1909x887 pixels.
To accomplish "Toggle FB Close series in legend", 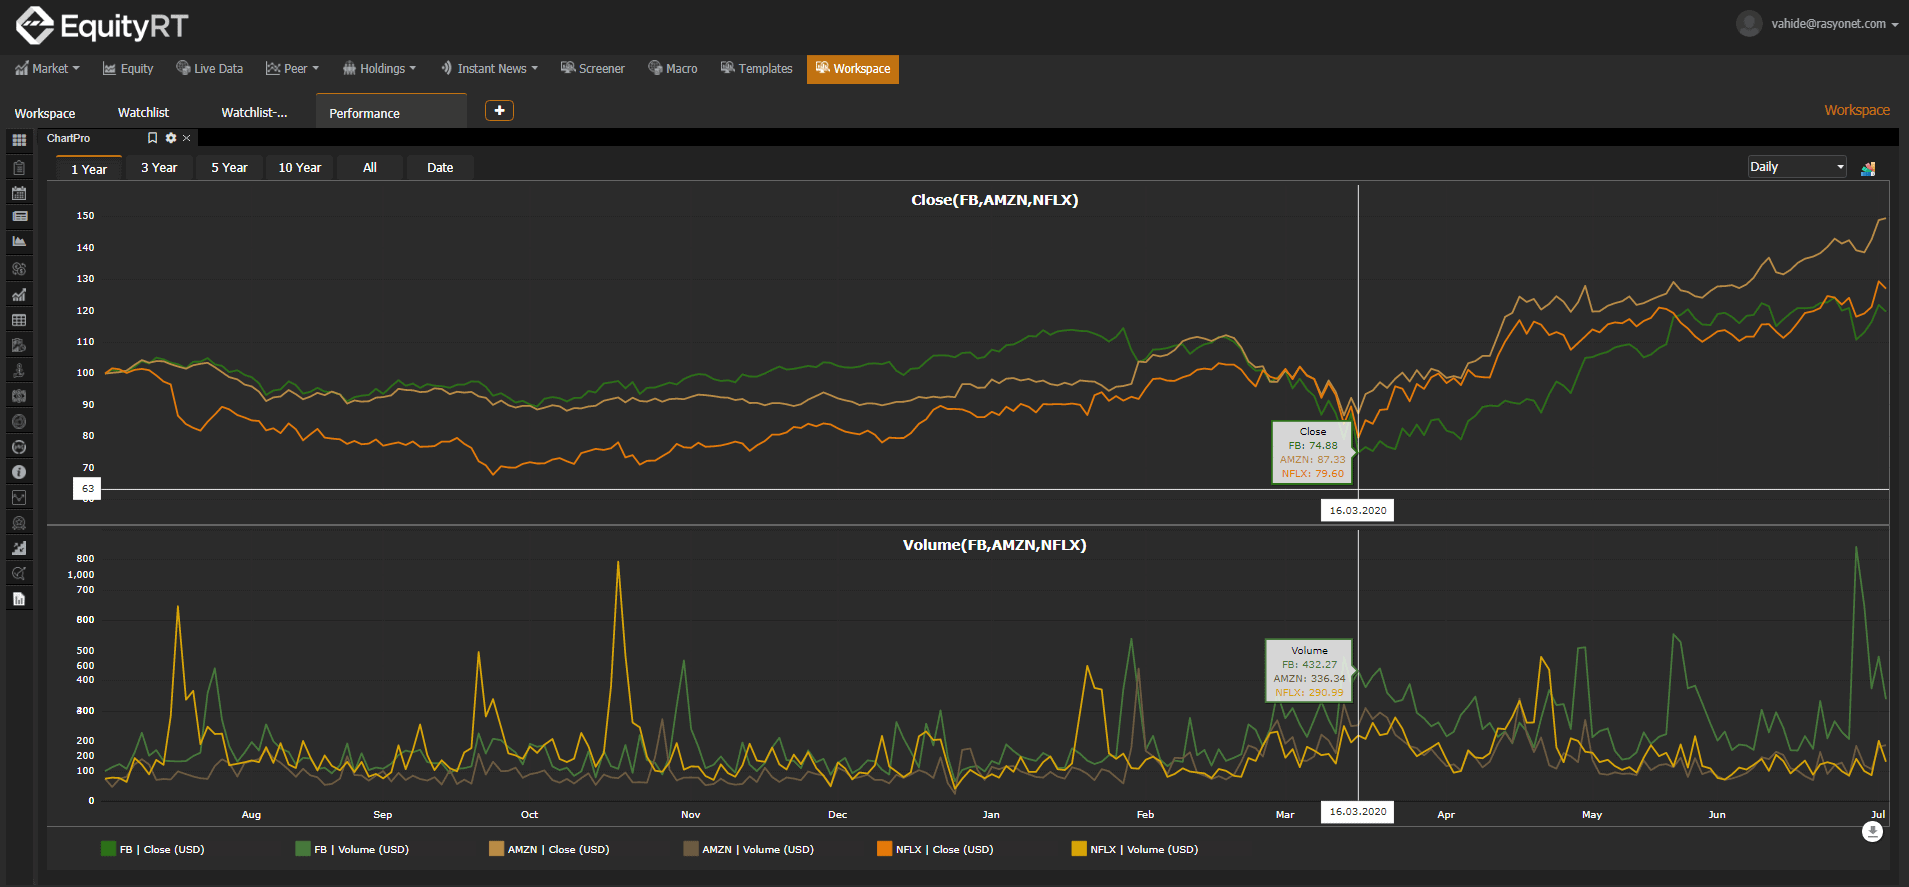I will [153, 849].
